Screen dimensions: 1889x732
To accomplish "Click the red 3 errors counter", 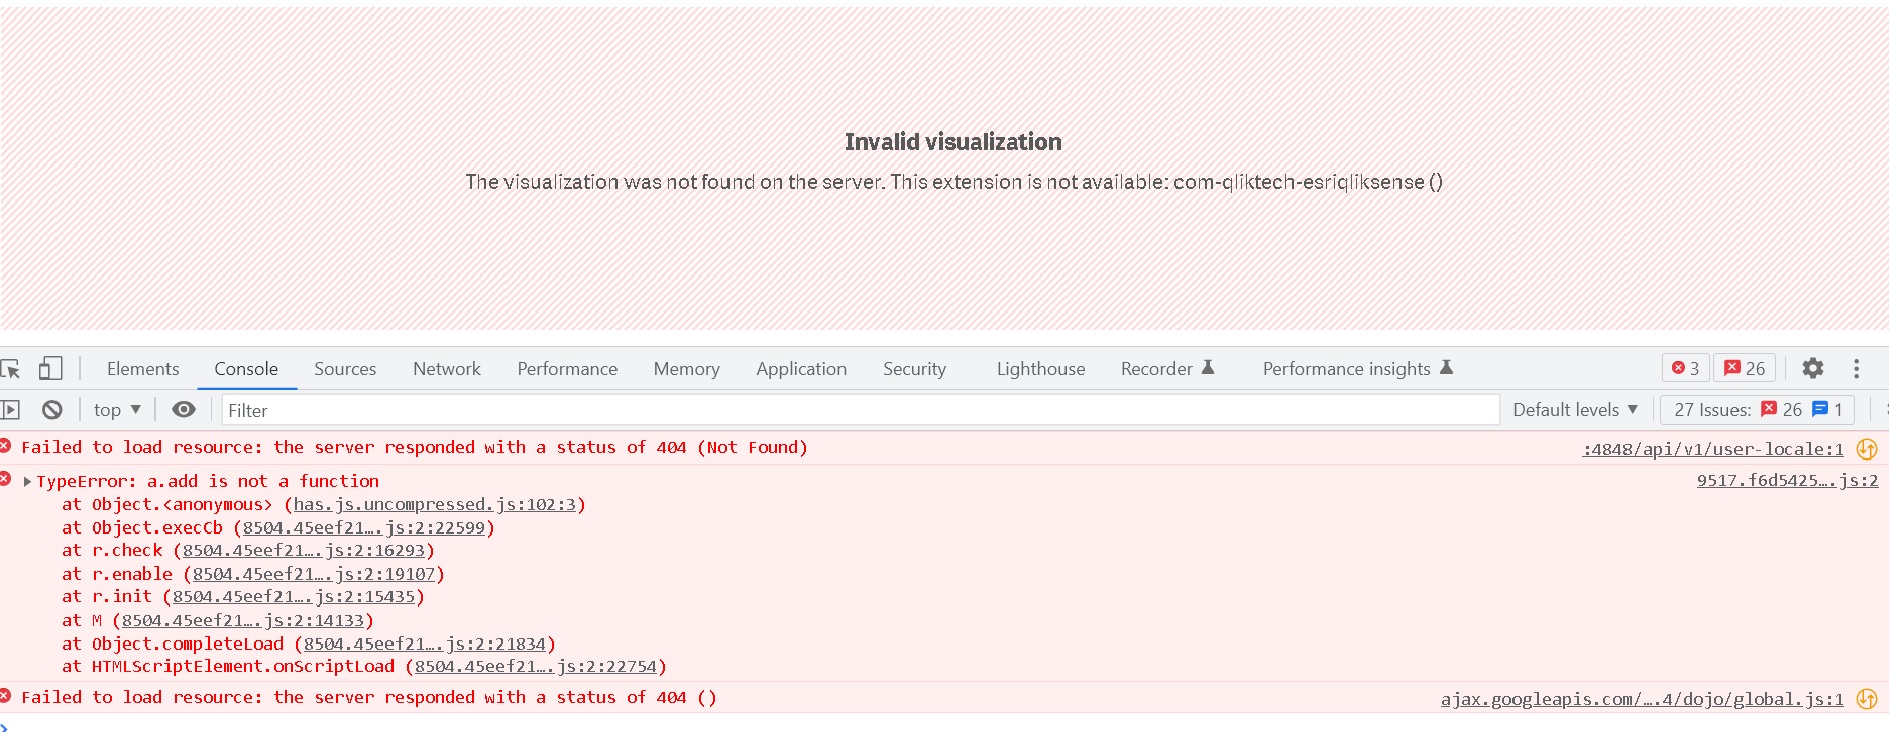I will [x=1686, y=369].
